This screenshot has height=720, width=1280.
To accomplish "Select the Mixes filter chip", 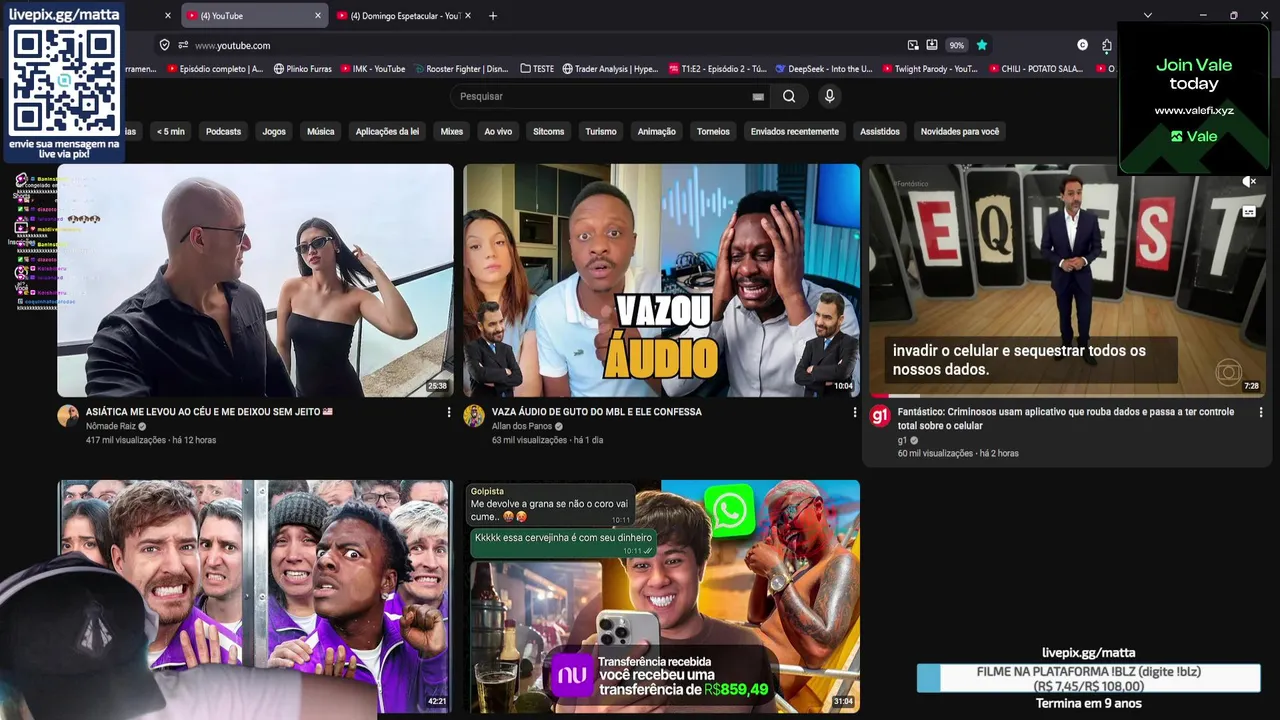I will (x=452, y=131).
